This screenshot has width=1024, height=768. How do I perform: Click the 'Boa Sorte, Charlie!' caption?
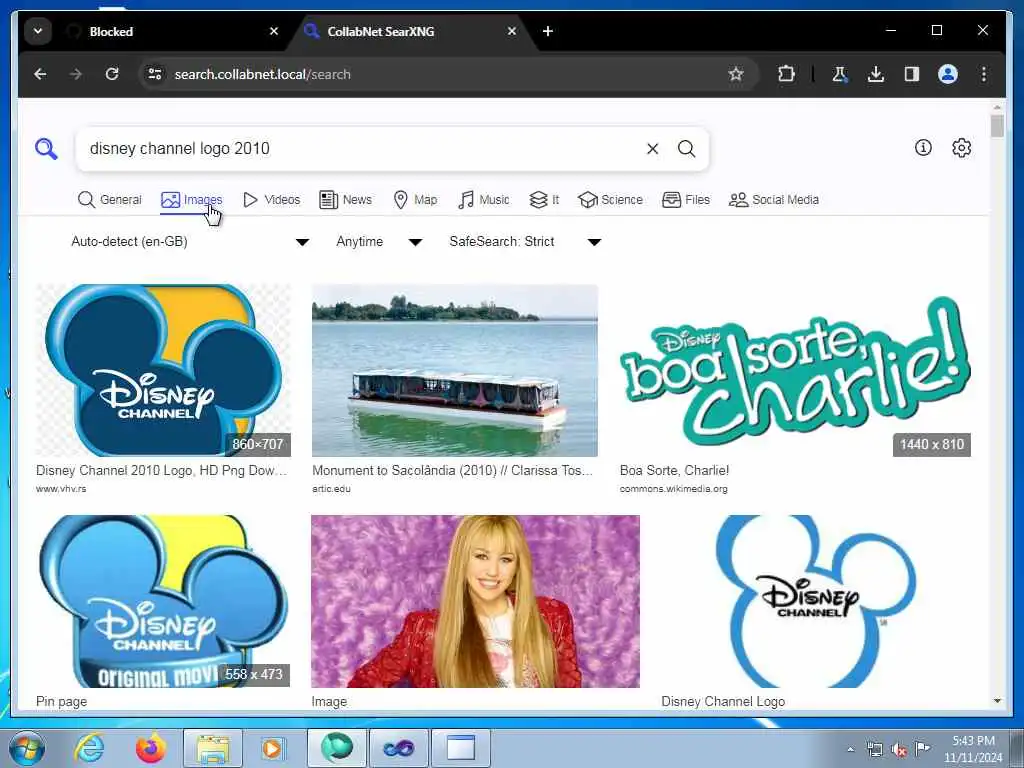tap(674, 470)
